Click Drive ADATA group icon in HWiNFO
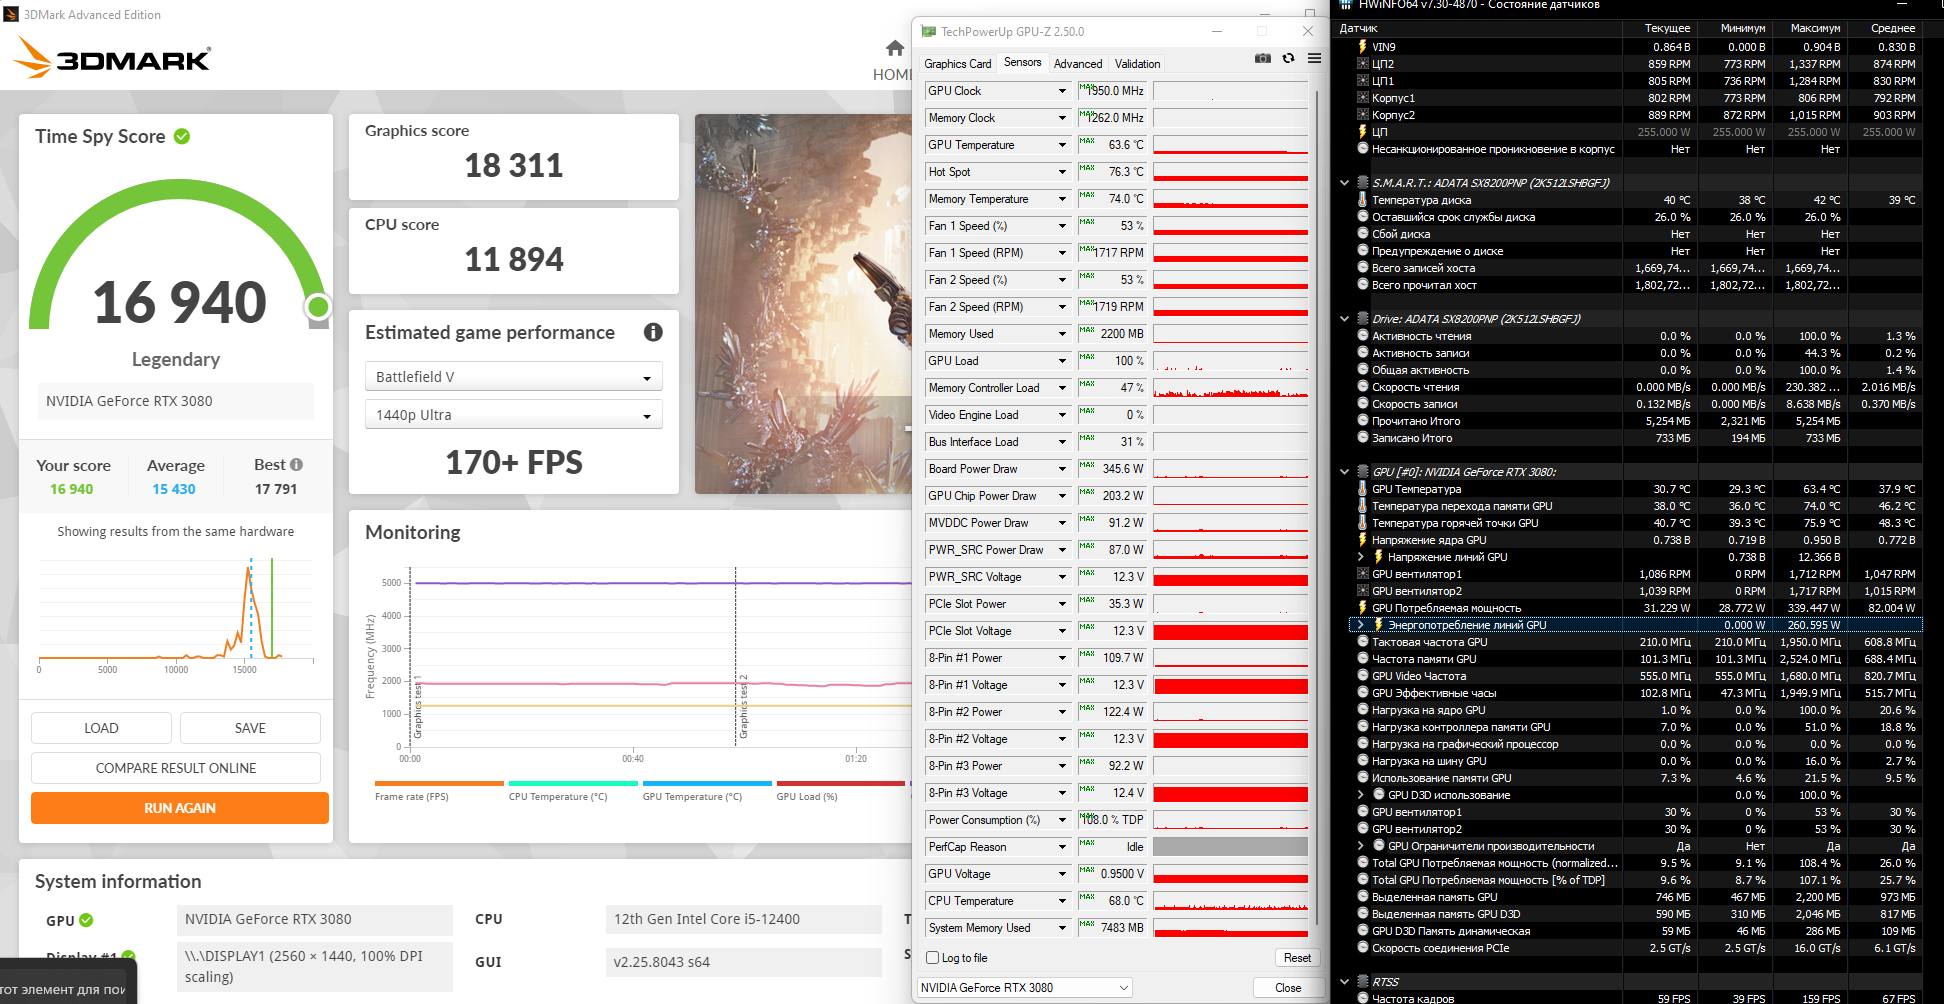Screen dimensions: 1944x1004 [1362, 318]
